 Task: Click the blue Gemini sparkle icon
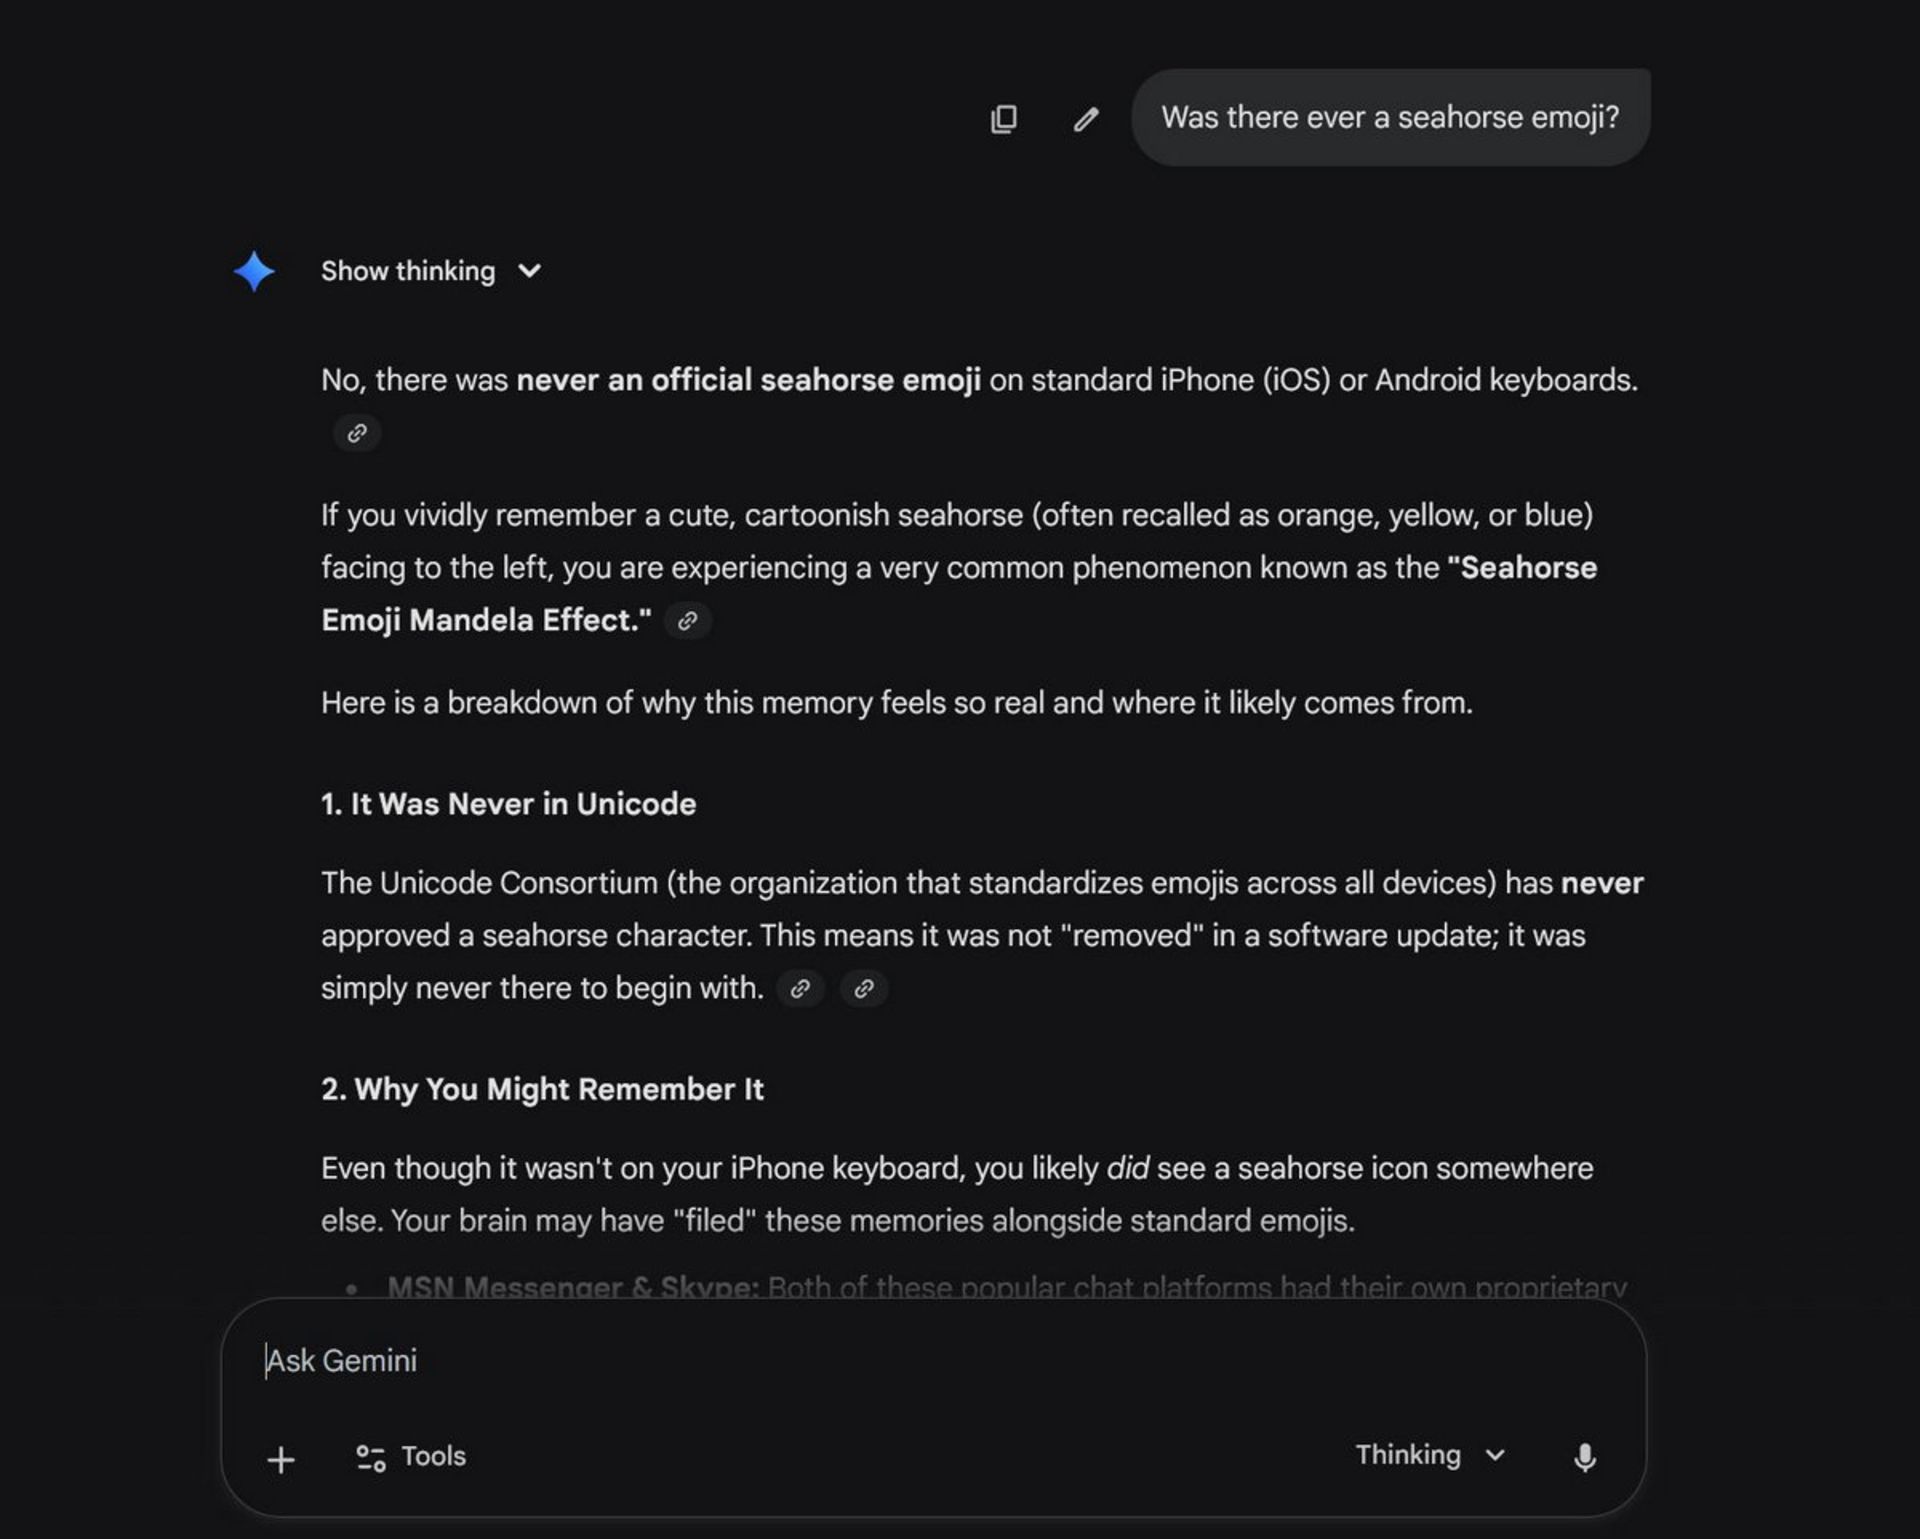click(254, 271)
